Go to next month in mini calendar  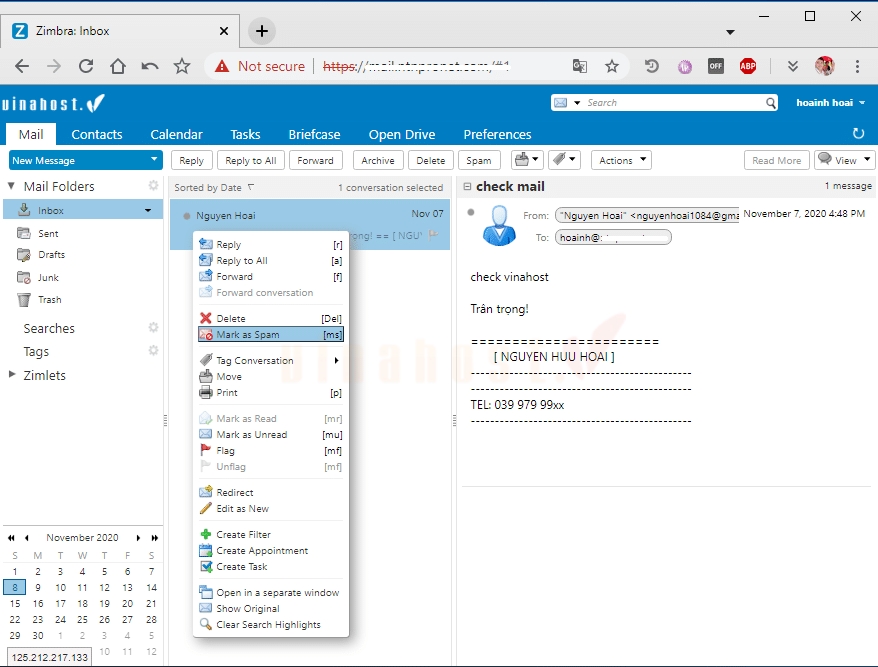138,538
